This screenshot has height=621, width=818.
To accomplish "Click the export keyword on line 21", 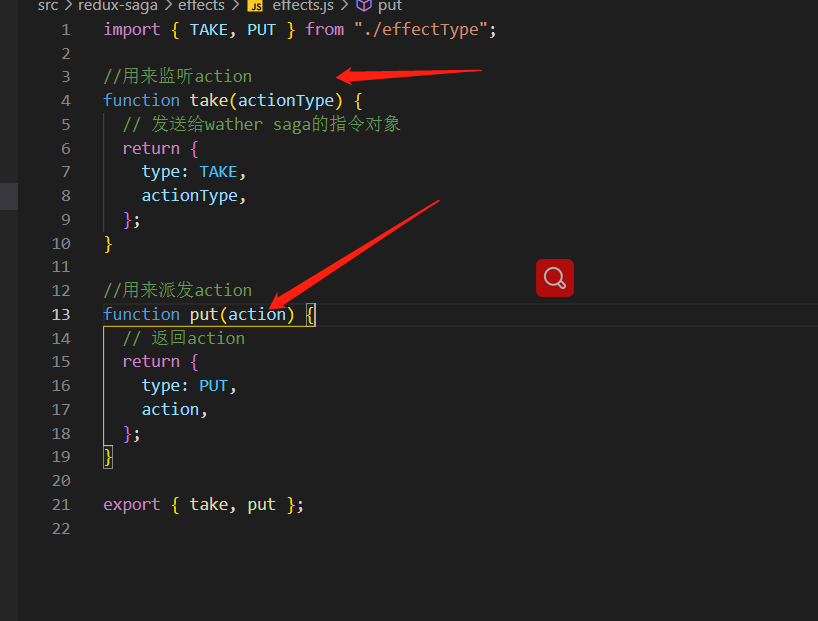I will coord(131,505).
